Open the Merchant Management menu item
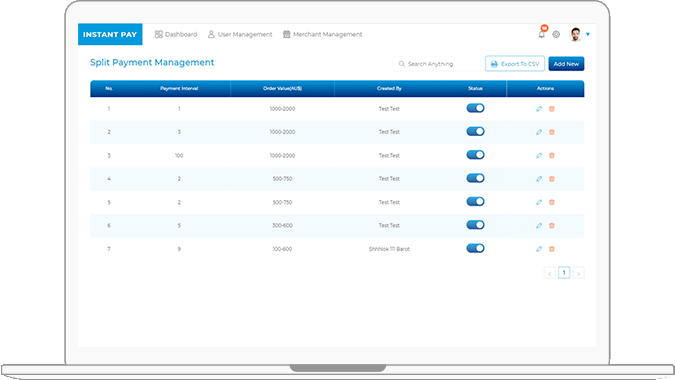 coord(322,34)
